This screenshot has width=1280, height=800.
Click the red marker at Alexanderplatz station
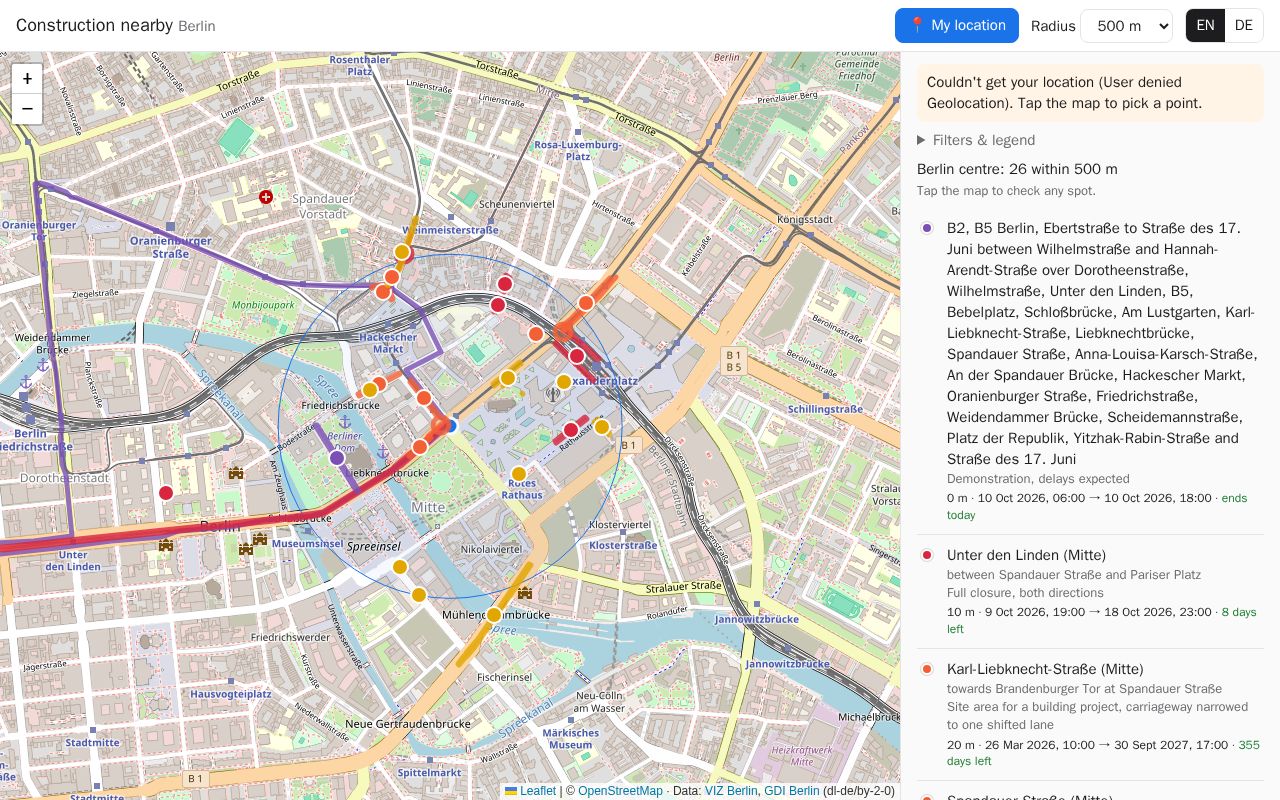pos(577,356)
